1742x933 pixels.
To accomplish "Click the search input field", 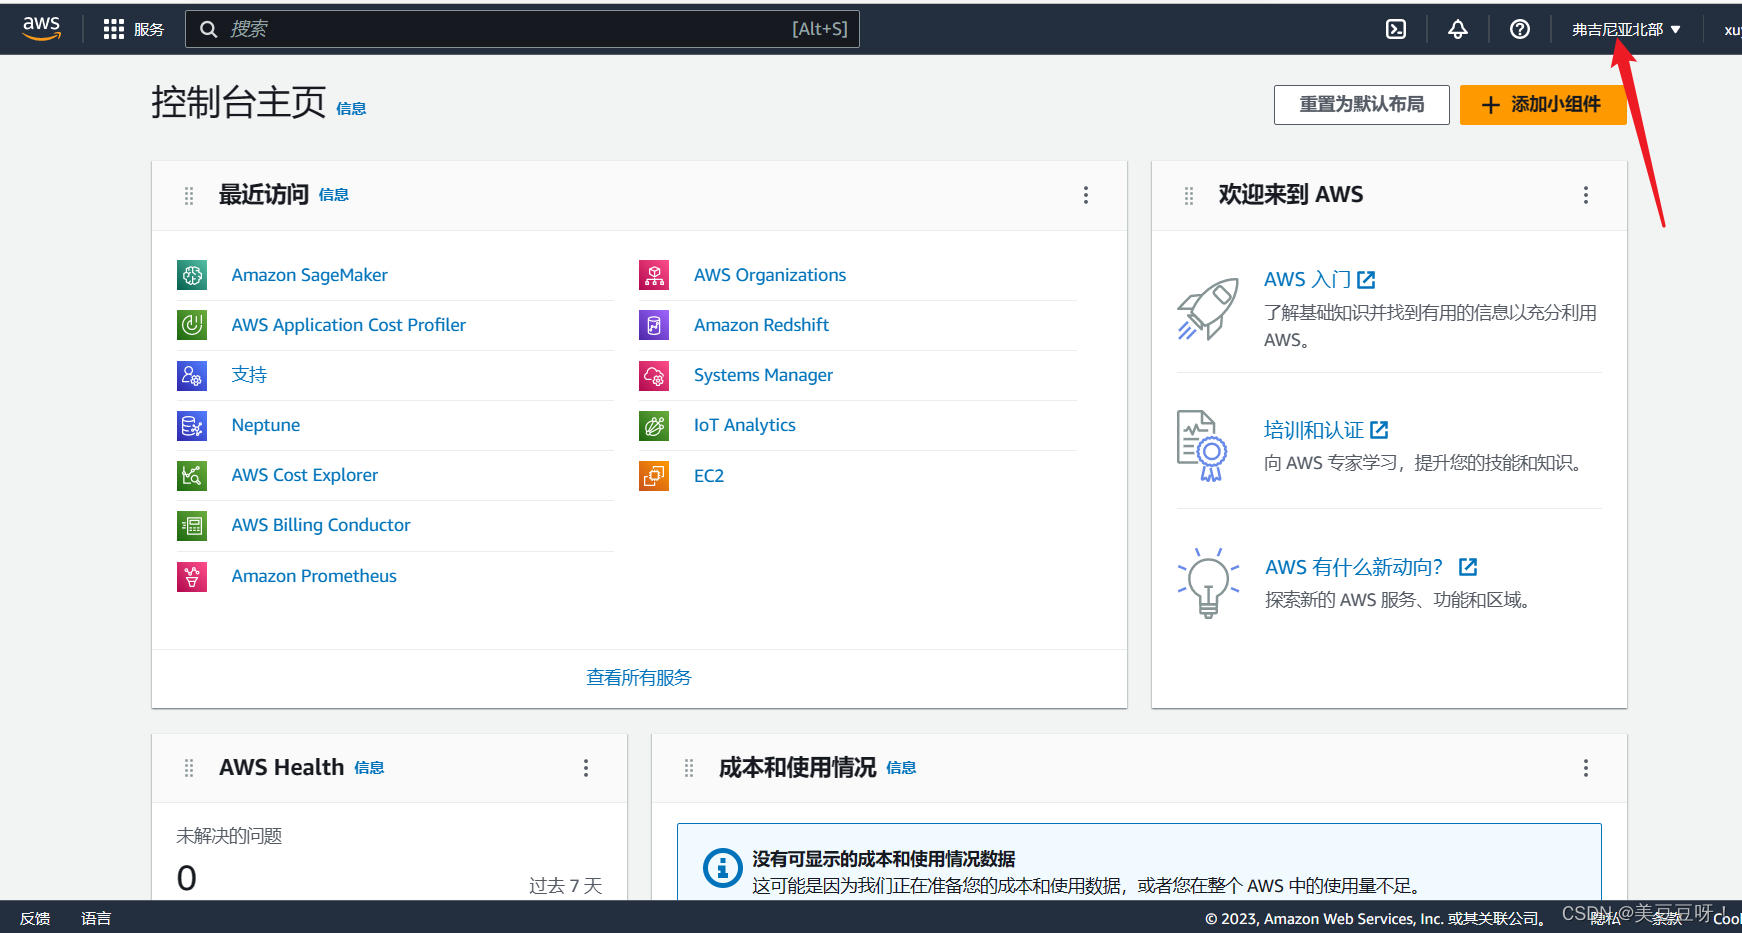I will pyautogui.click(x=522, y=29).
